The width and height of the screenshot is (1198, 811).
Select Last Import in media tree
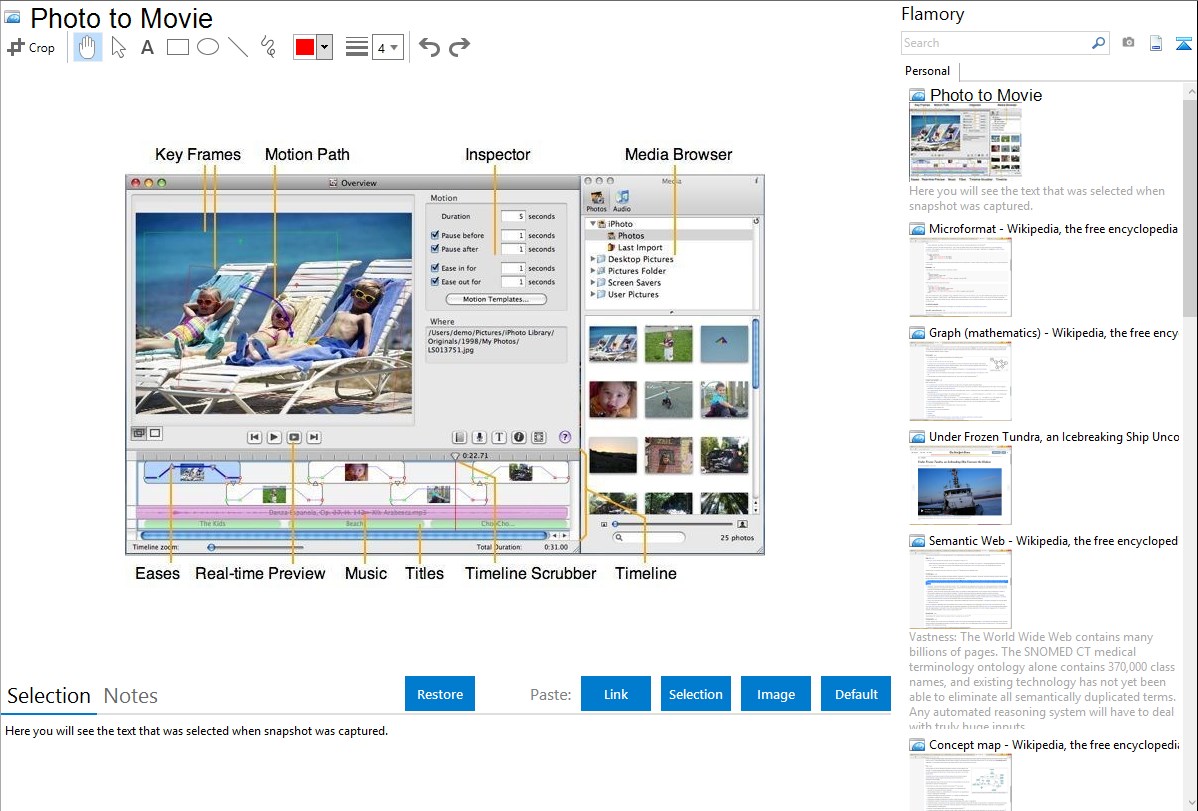(x=639, y=248)
